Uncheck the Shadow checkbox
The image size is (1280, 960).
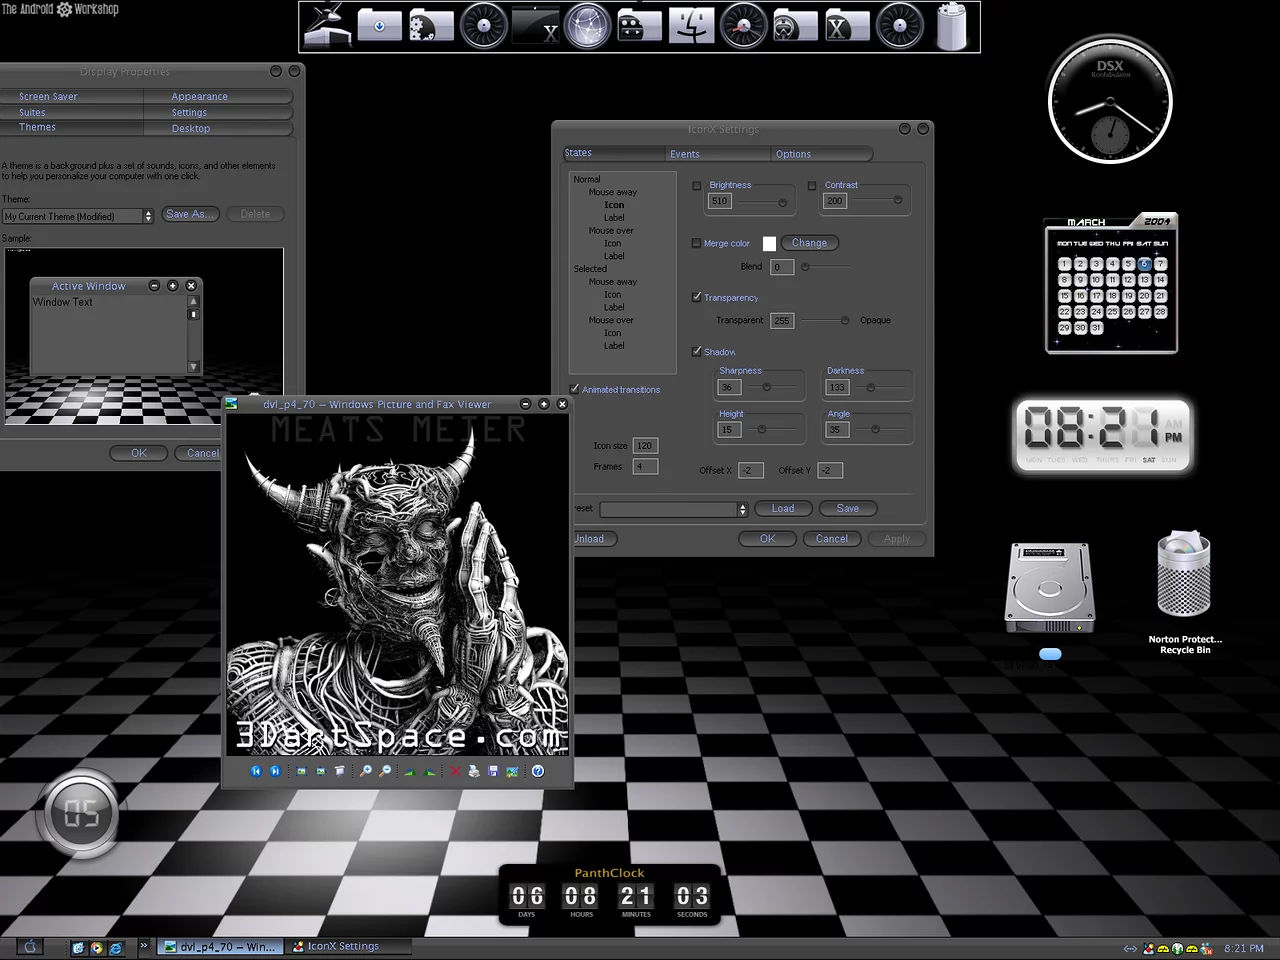click(x=696, y=351)
